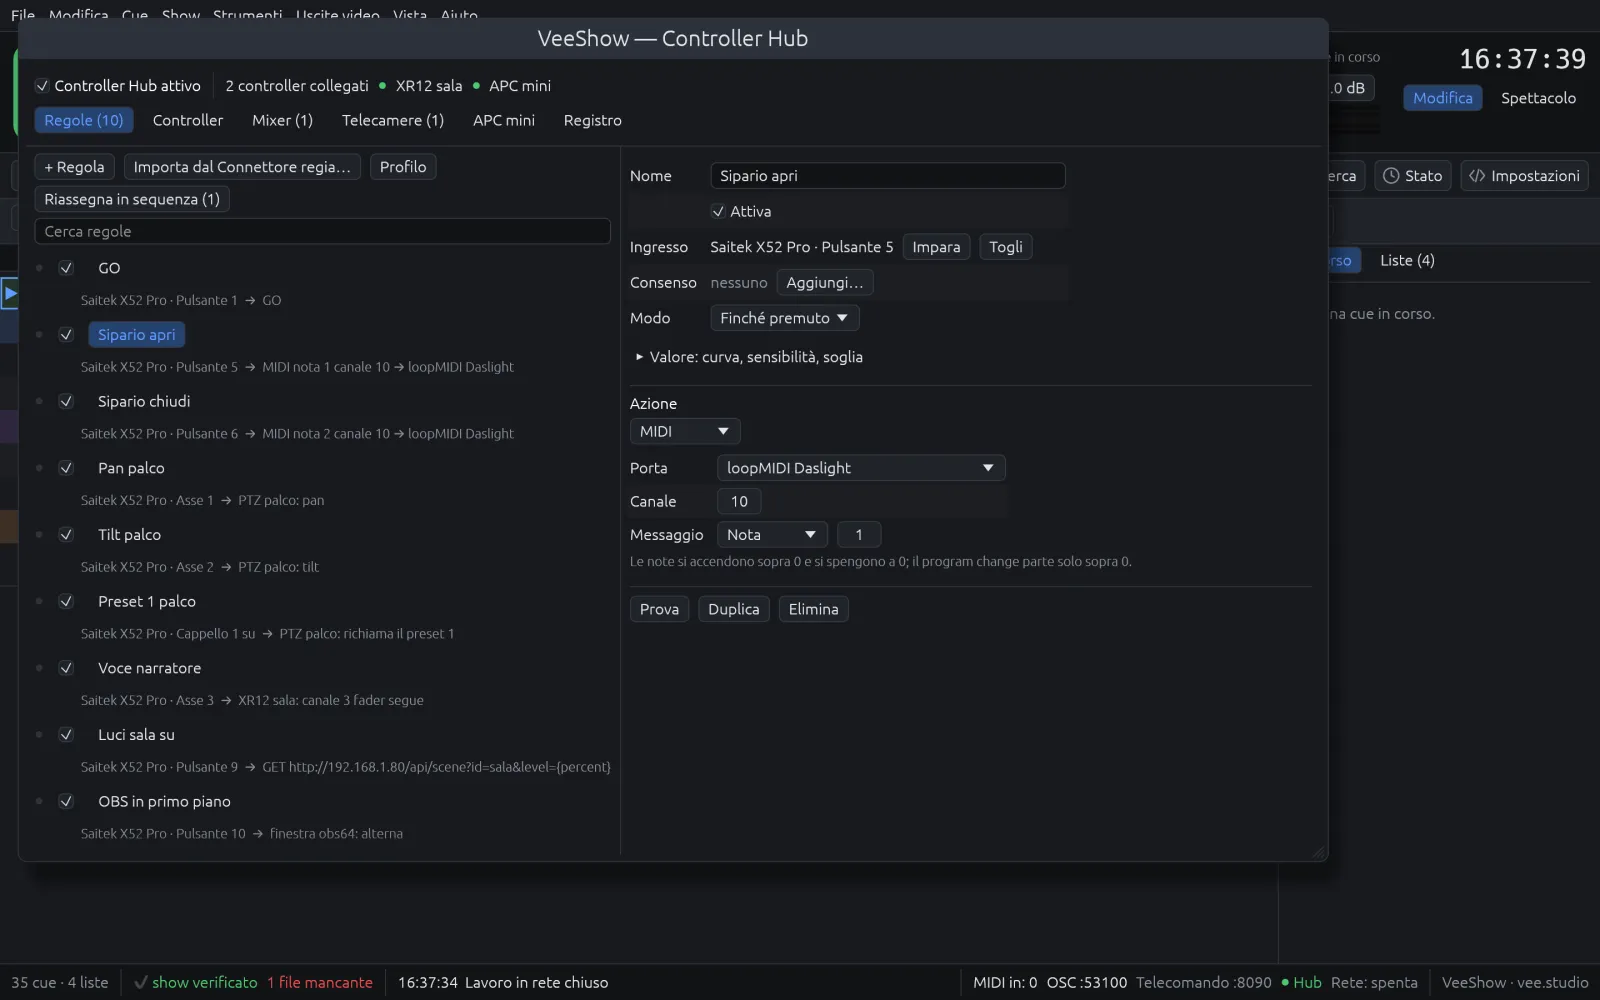This screenshot has width=1600, height=1000.
Task: Open the Registro tab
Action: (593, 120)
